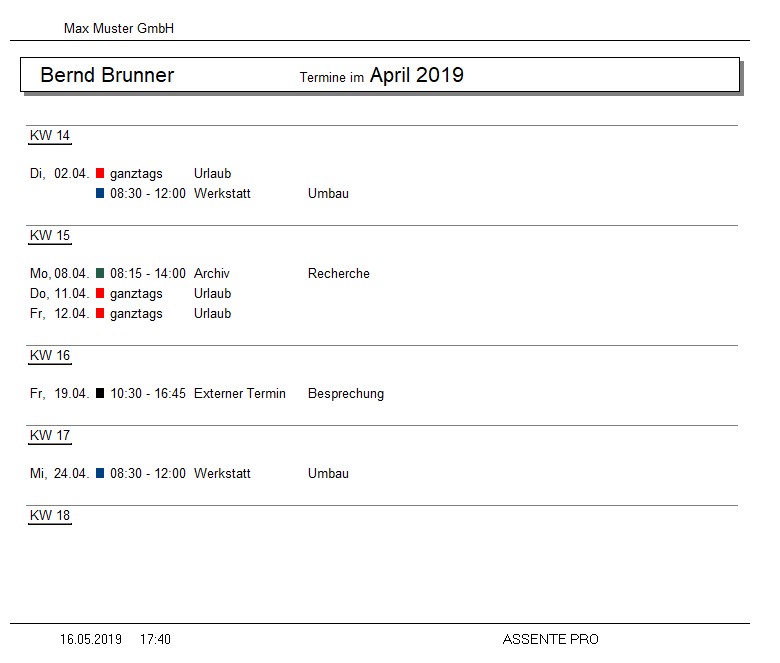Screen dimensions: 780x663
Task: Click the ASSENTE PRO footer label
Action: click(x=551, y=639)
